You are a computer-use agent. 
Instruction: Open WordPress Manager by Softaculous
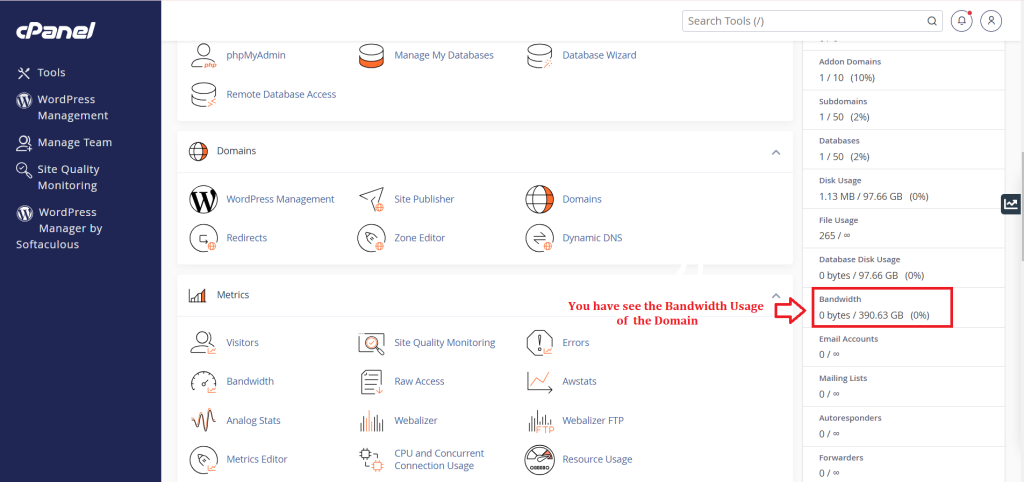[x=59, y=229]
